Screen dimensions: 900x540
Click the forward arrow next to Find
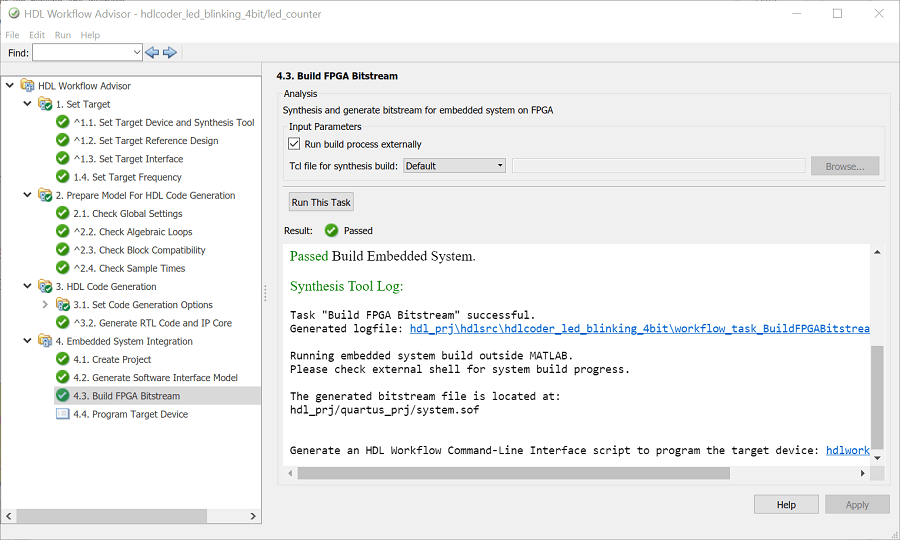click(170, 52)
